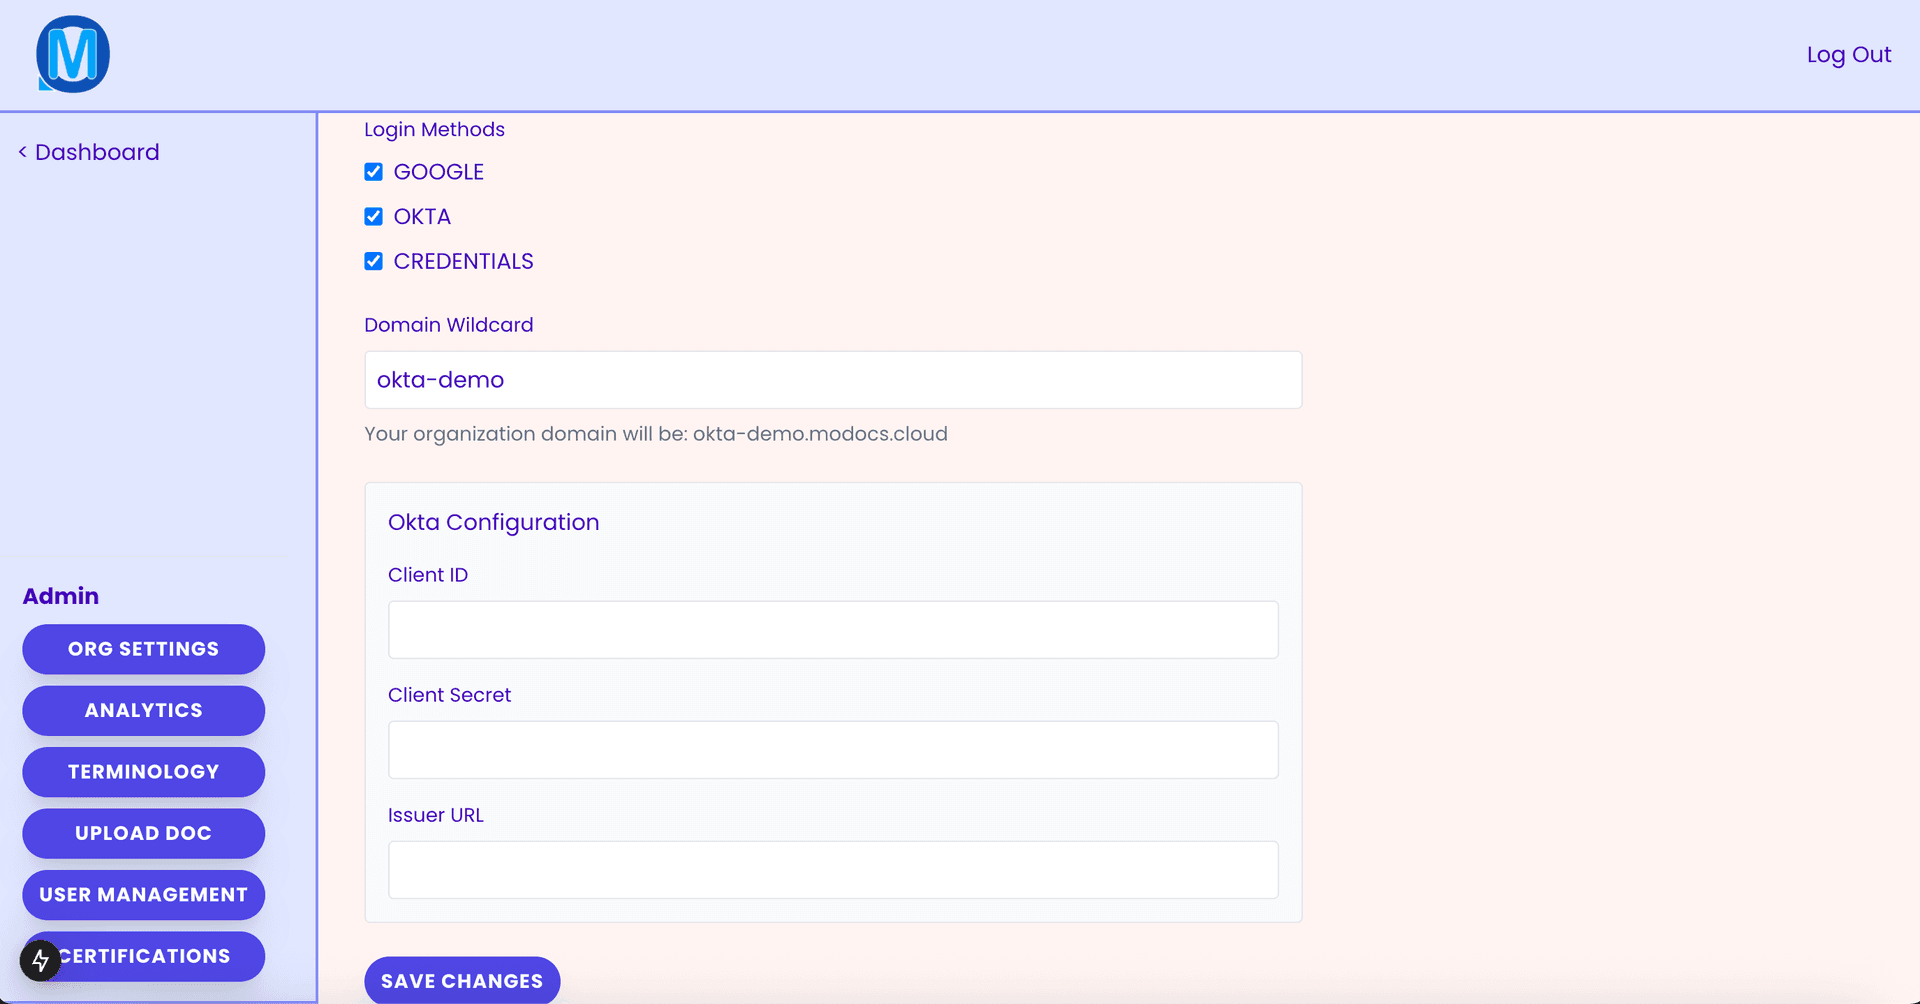
Task: Click the GOOGLE label text
Action: pyautogui.click(x=438, y=172)
